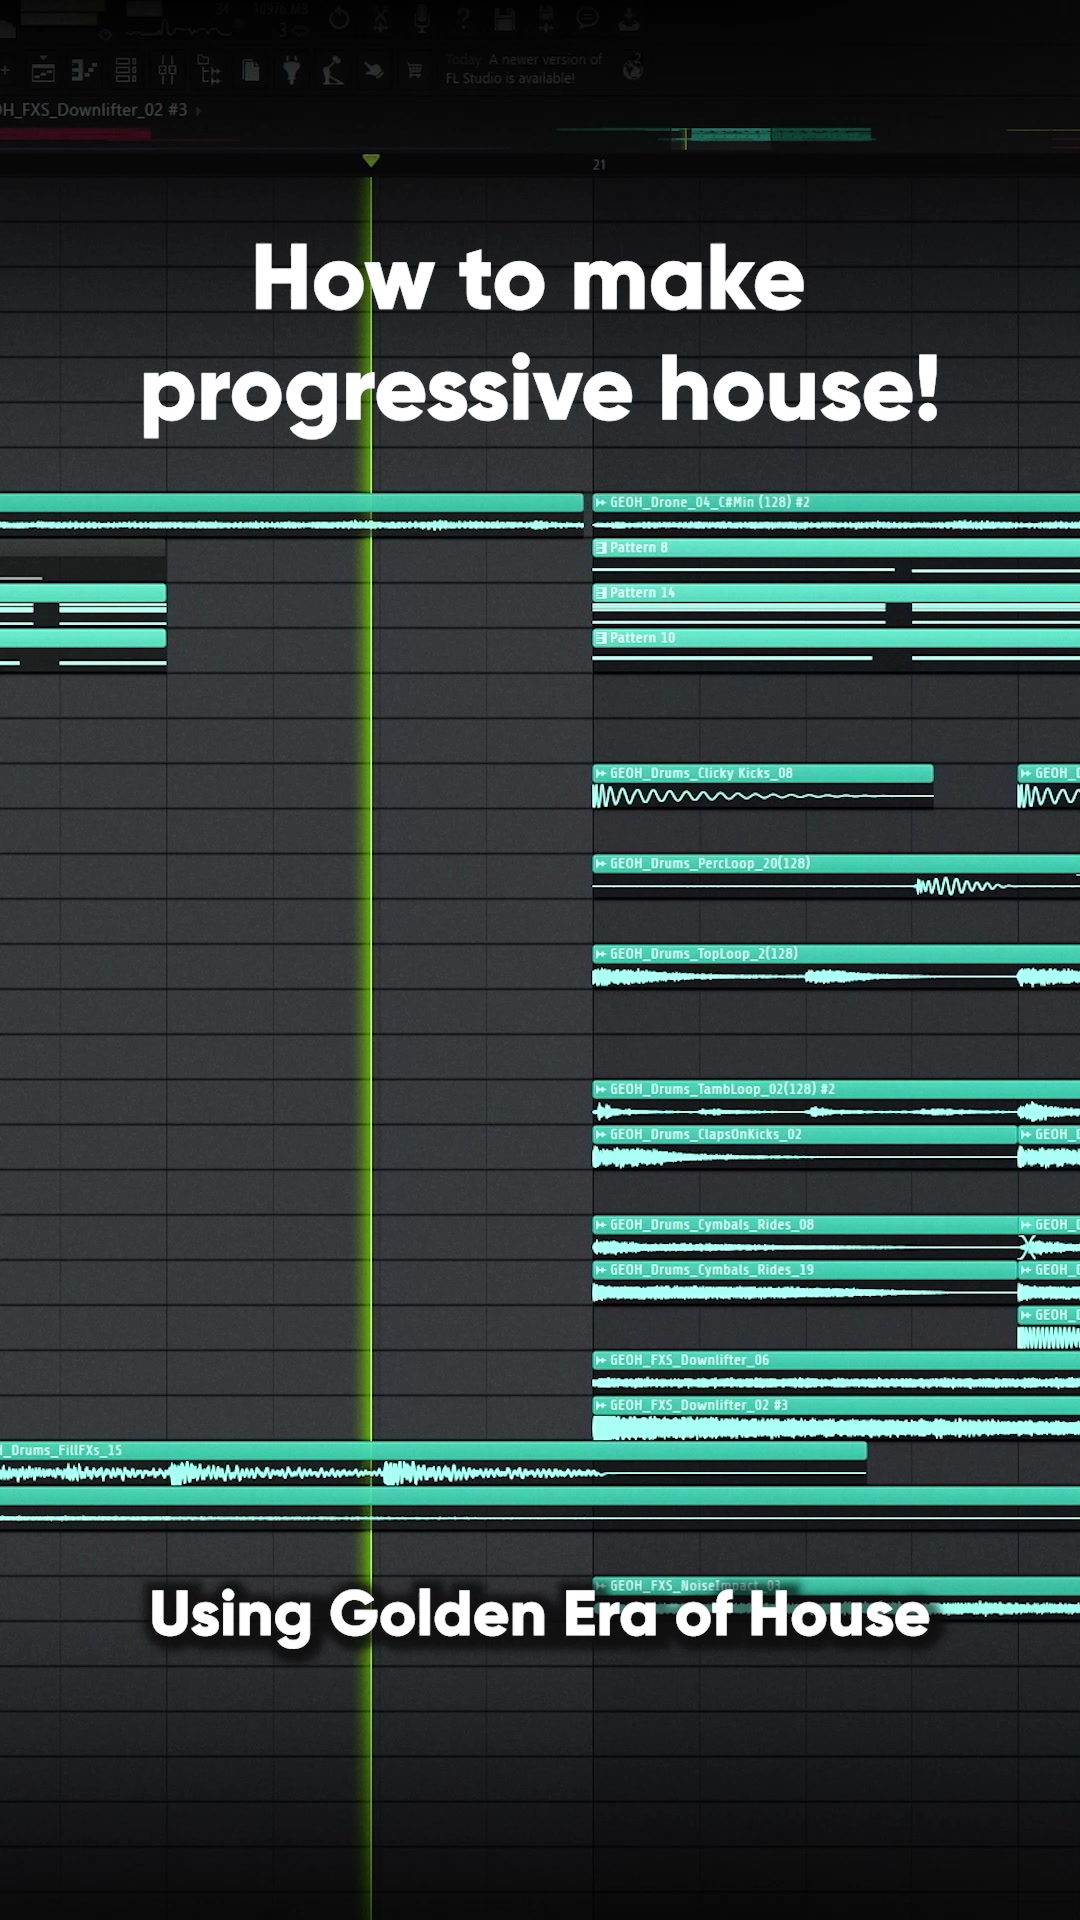Expand arrow beside H_FXS_Downlifter_02 #3 title

click(198, 110)
